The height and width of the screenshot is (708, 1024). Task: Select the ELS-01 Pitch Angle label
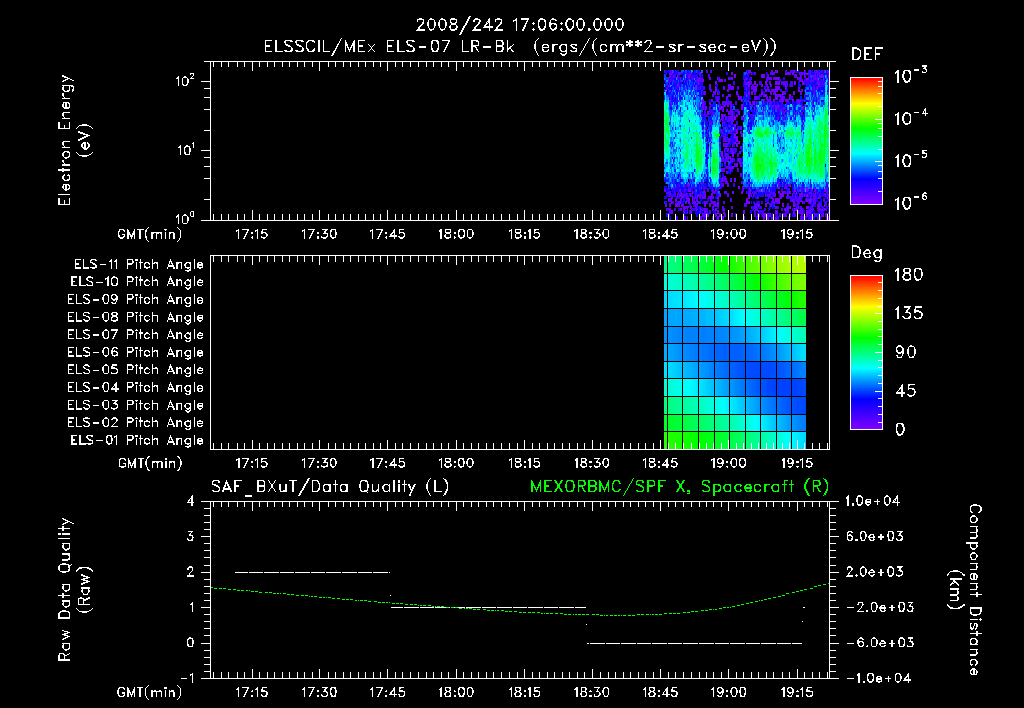point(136,440)
